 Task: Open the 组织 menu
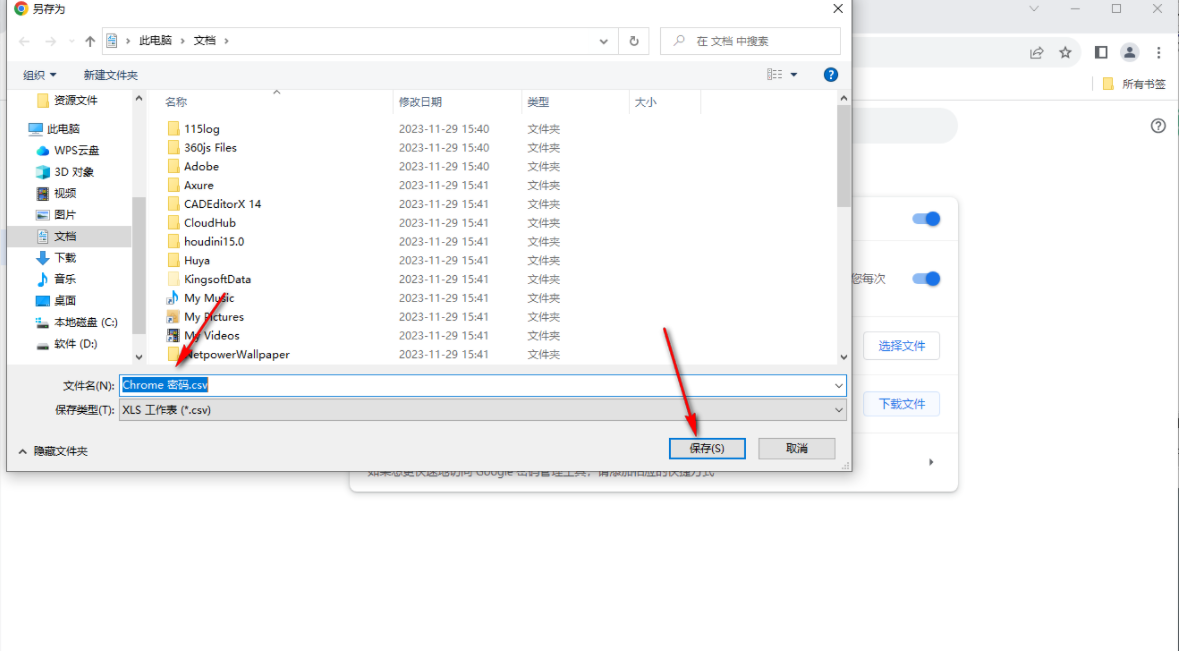[40, 75]
